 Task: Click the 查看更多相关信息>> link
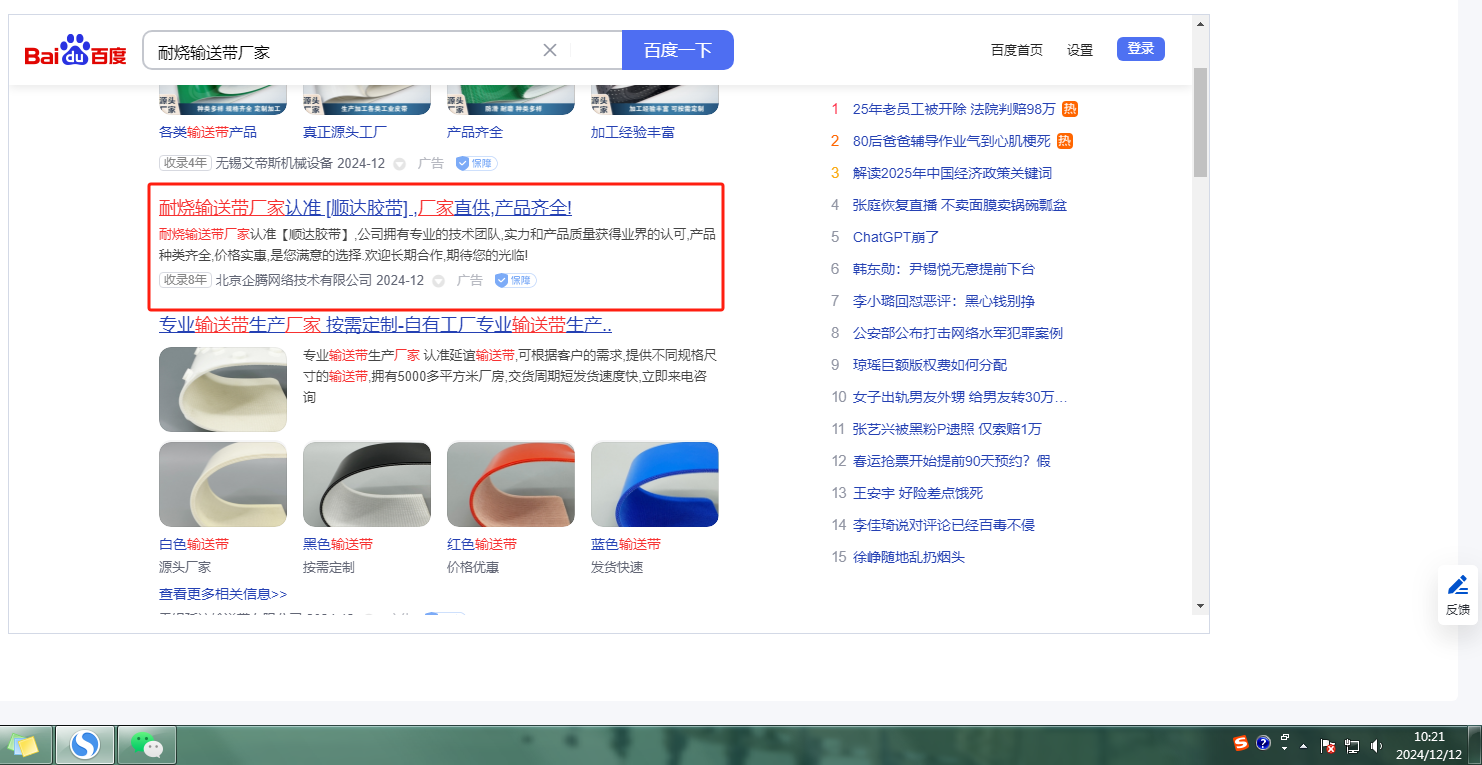223,594
